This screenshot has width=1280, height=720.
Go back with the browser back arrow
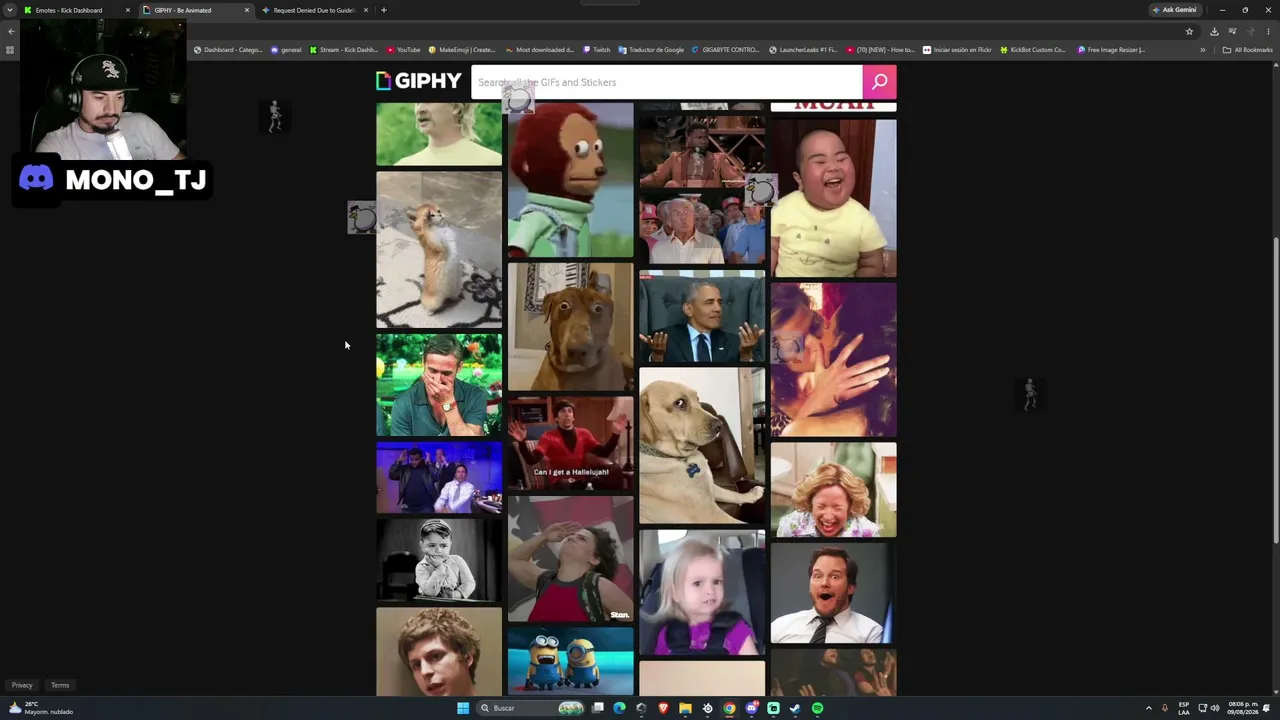(11, 31)
